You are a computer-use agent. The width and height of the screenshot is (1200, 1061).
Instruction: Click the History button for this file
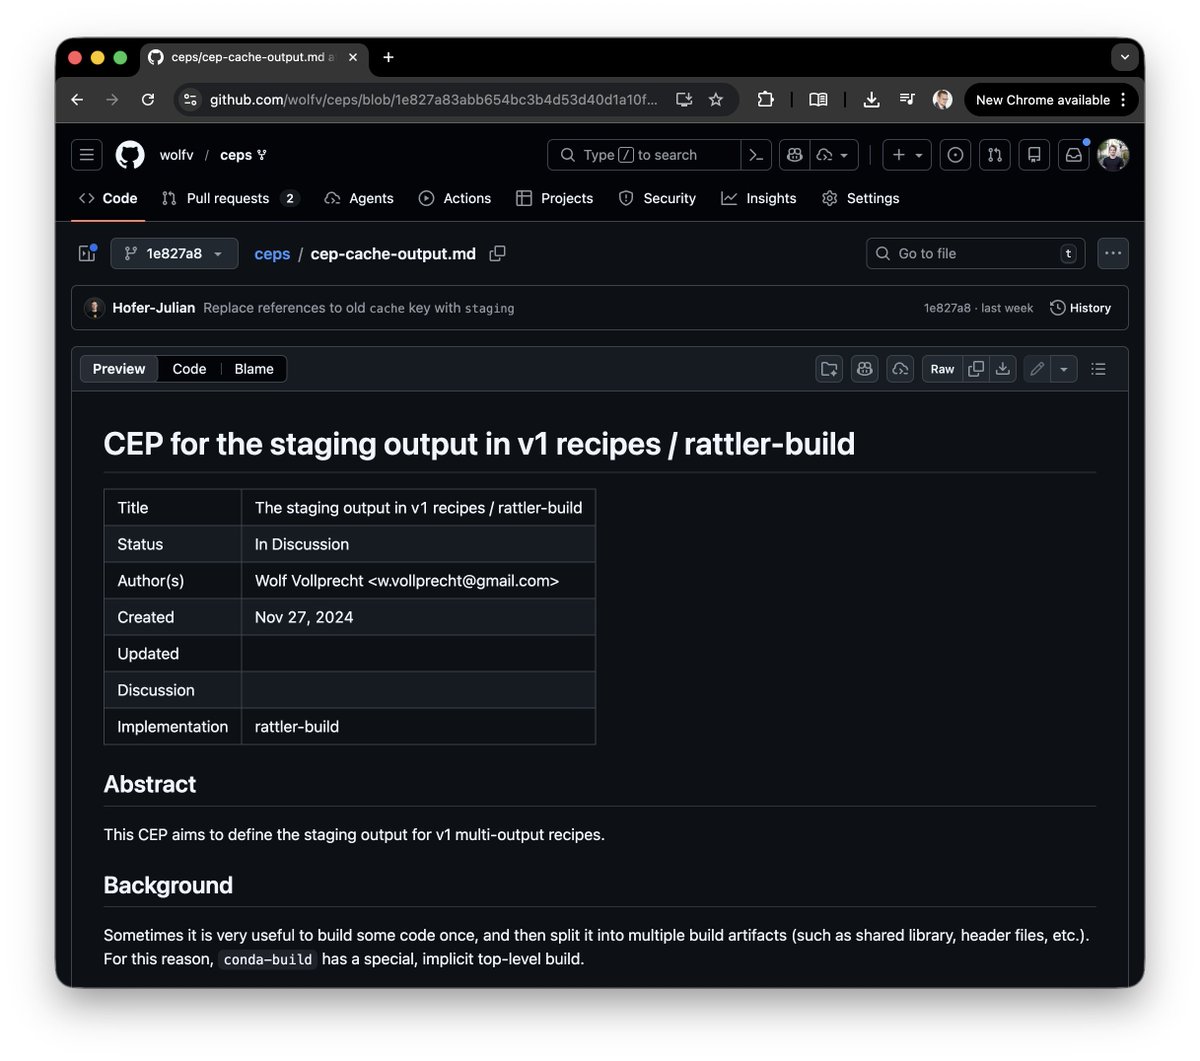(1081, 307)
